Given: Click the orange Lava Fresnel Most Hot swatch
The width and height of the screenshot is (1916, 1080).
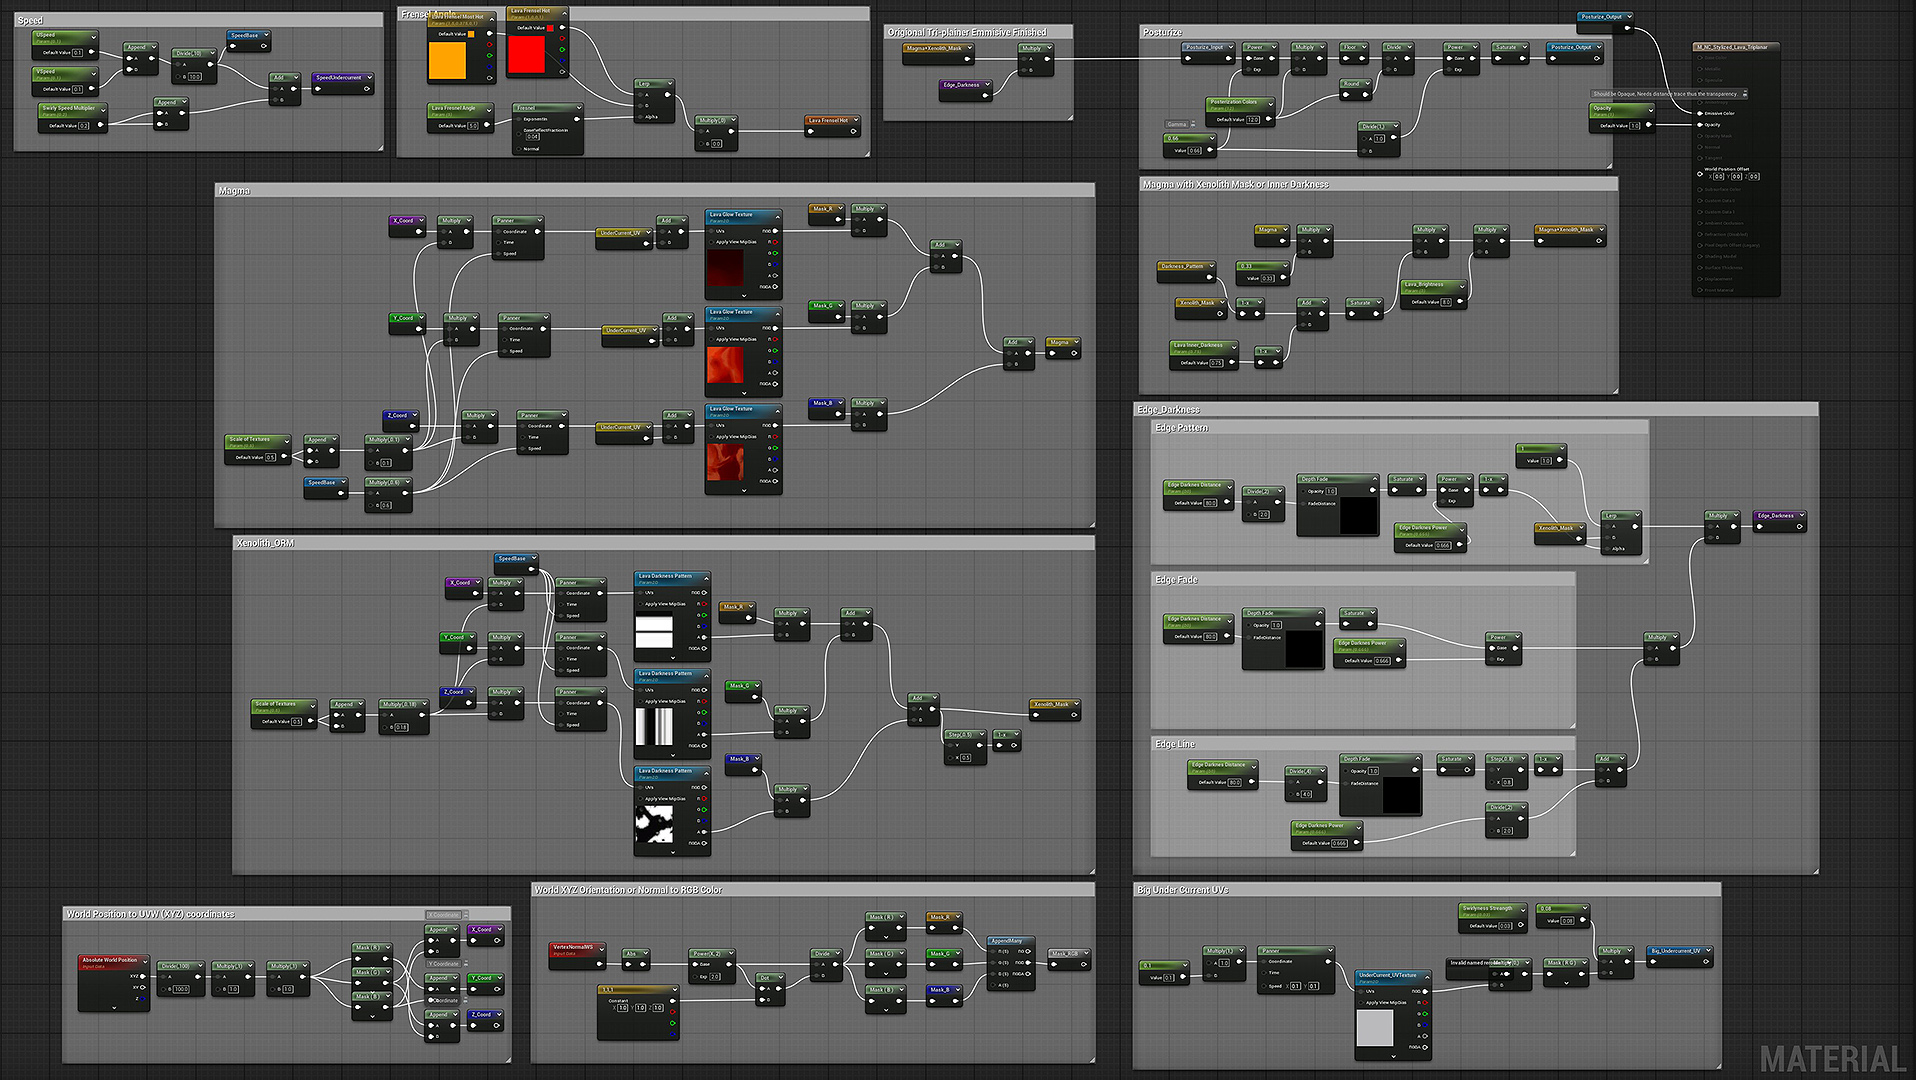Looking at the screenshot, I should (447, 60).
